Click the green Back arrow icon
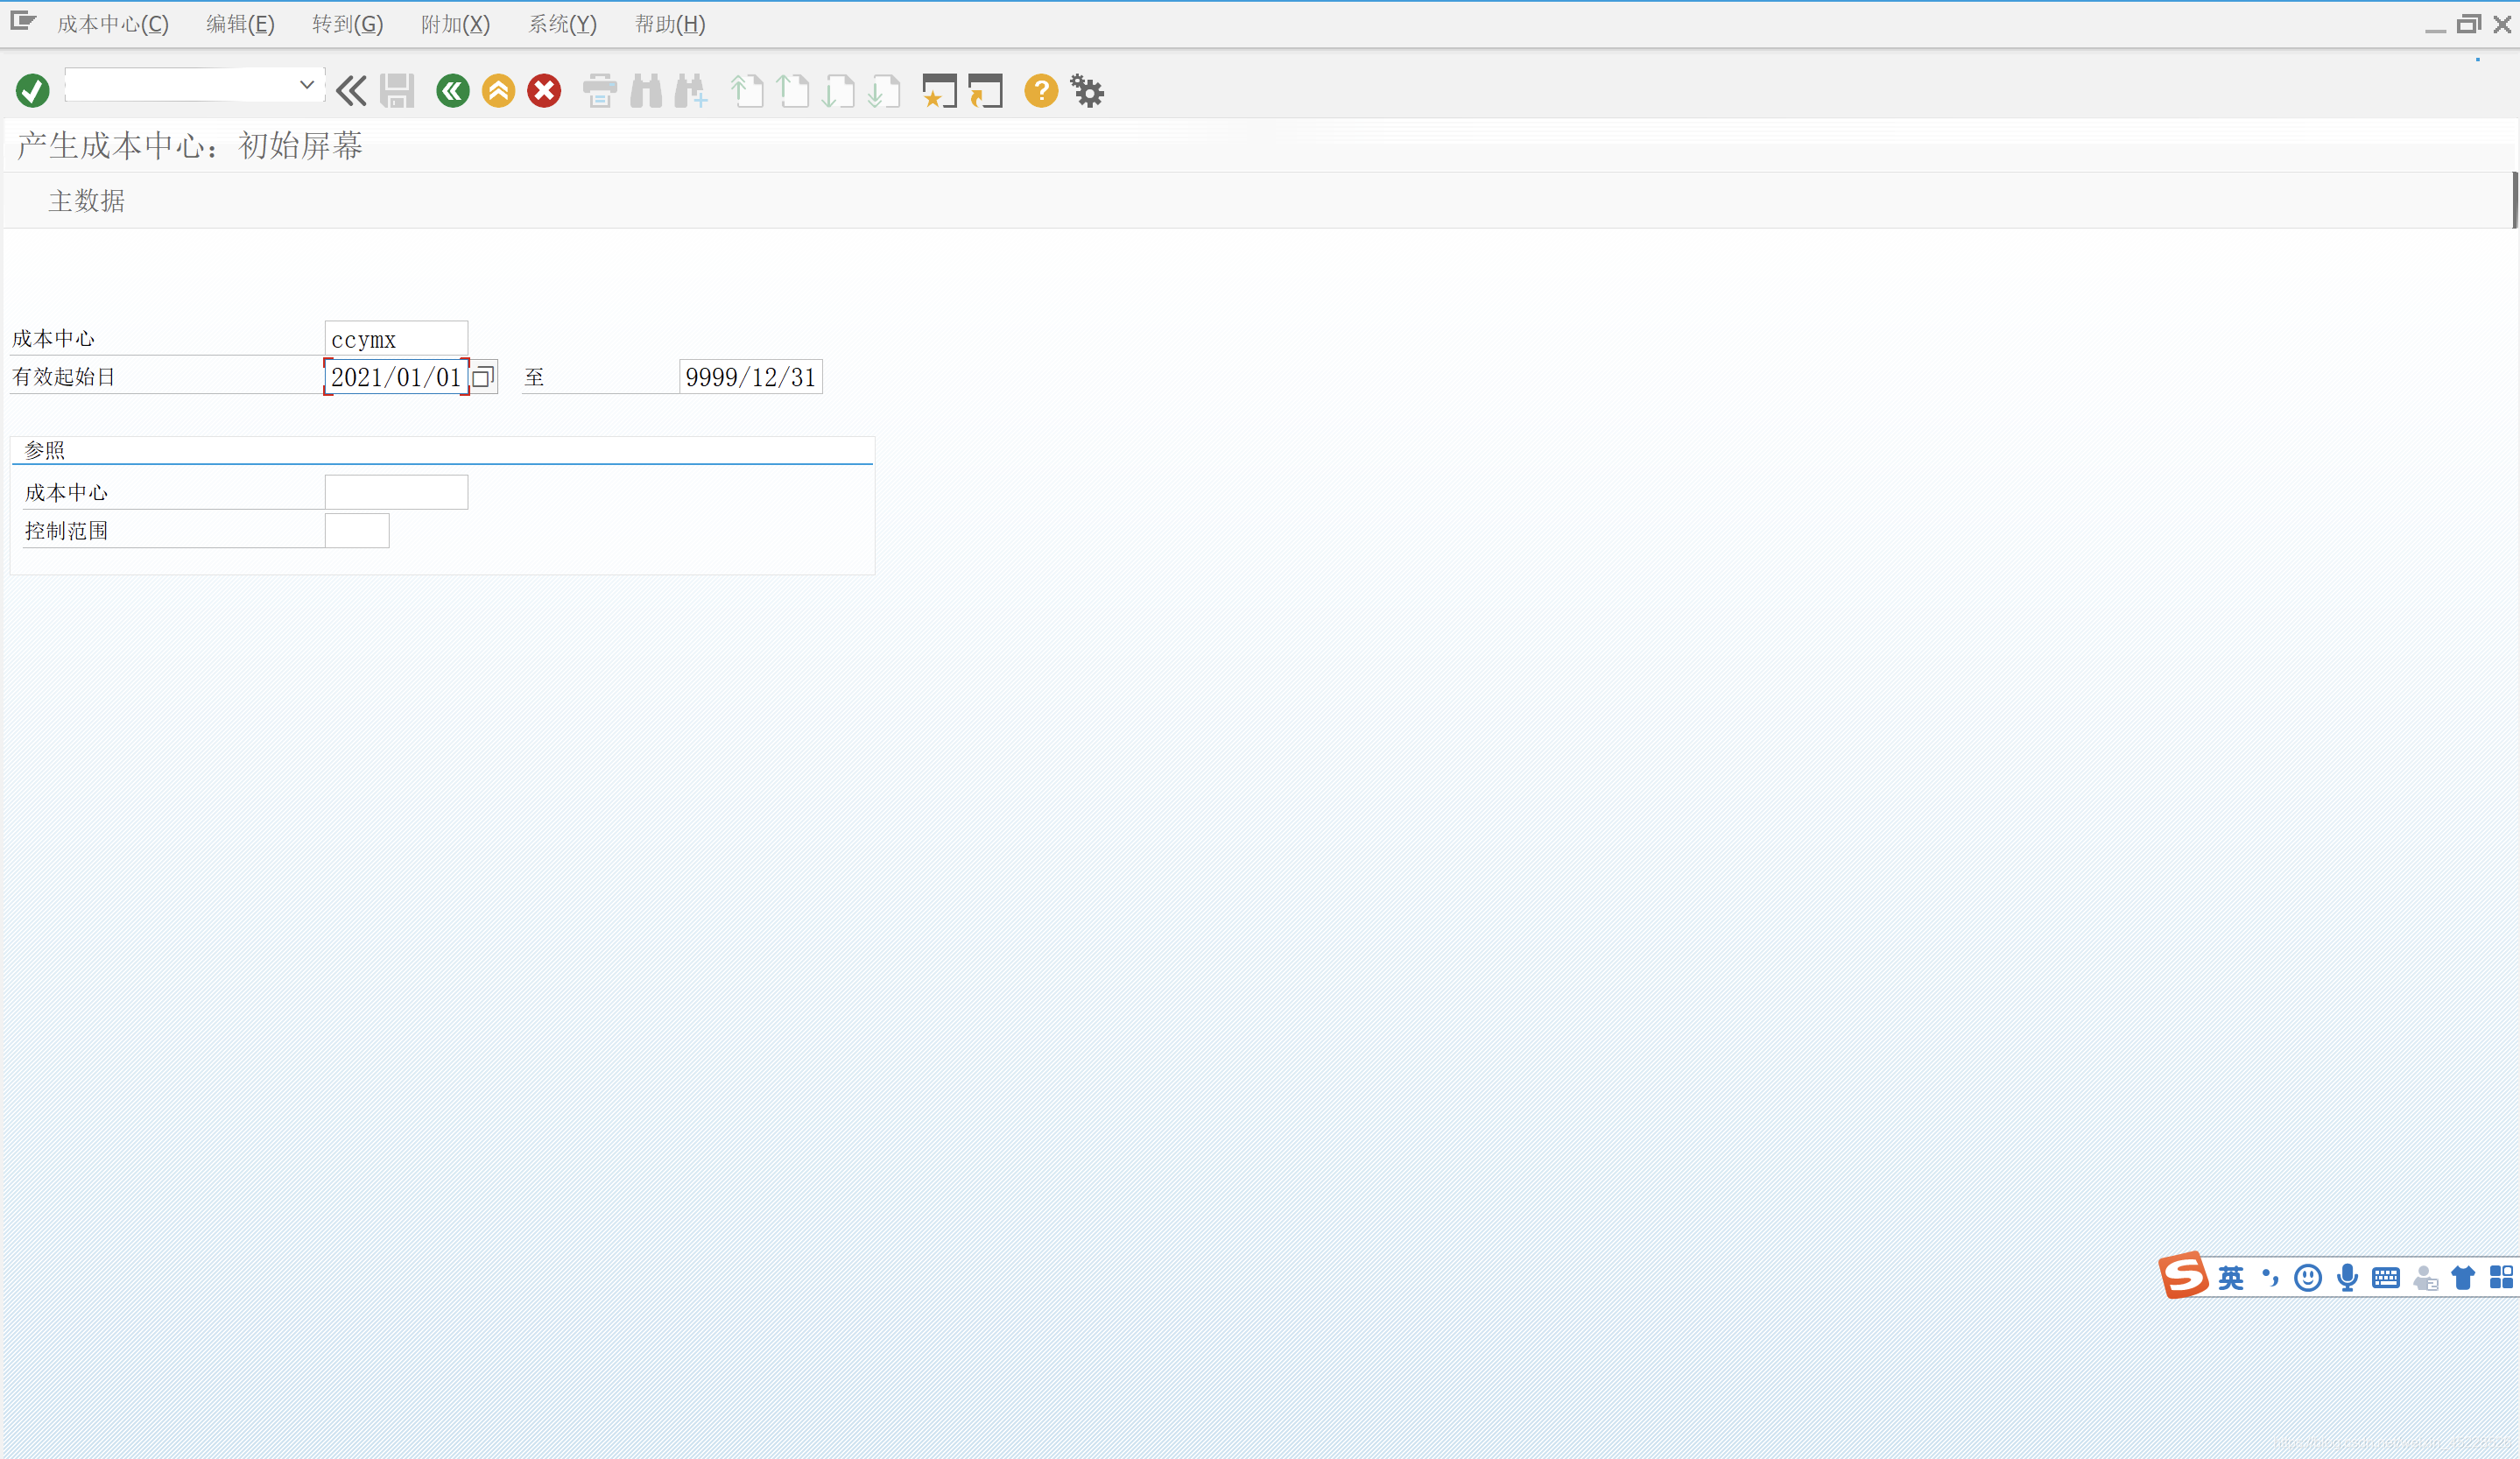Image resolution: width=2520 pixels, height=1459 pixels. click(452, 91)
